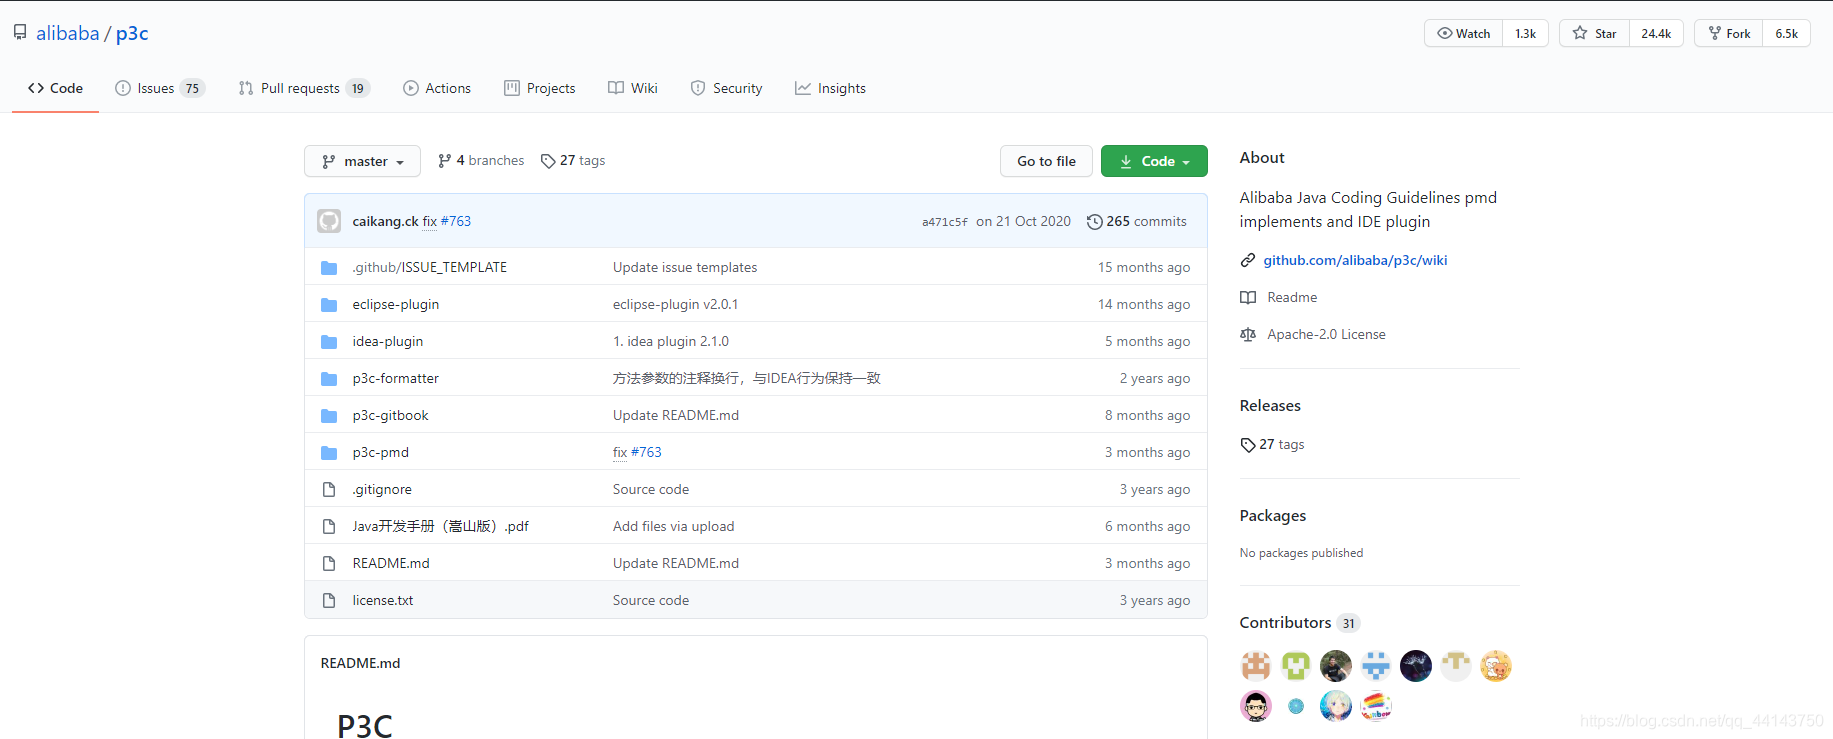
Task: Open the 'Update issue templates' commit message
Action: (x=685, y=267)
